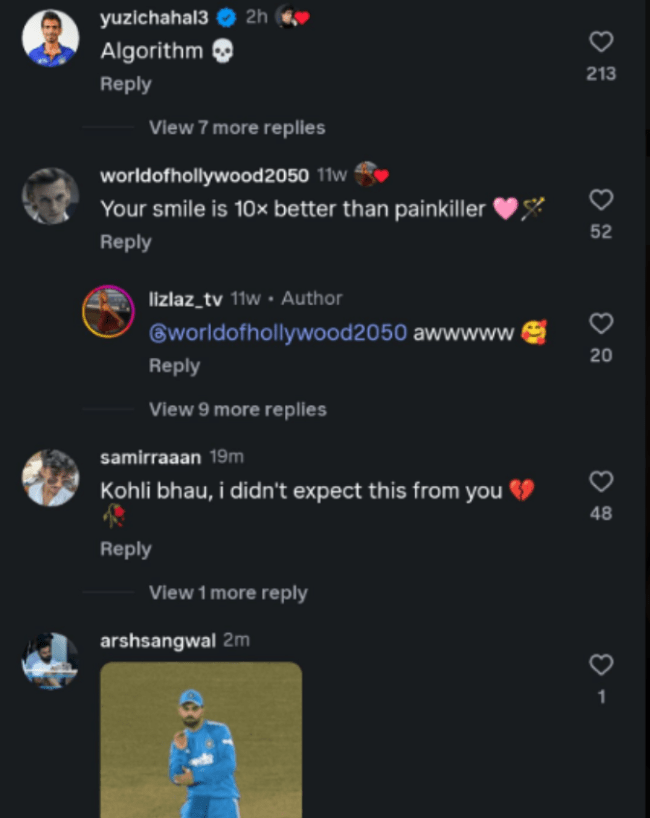Reply to yuzichahal3's Algorithm comment
This screenshot has width=650, height=818.
click(125, 84)
